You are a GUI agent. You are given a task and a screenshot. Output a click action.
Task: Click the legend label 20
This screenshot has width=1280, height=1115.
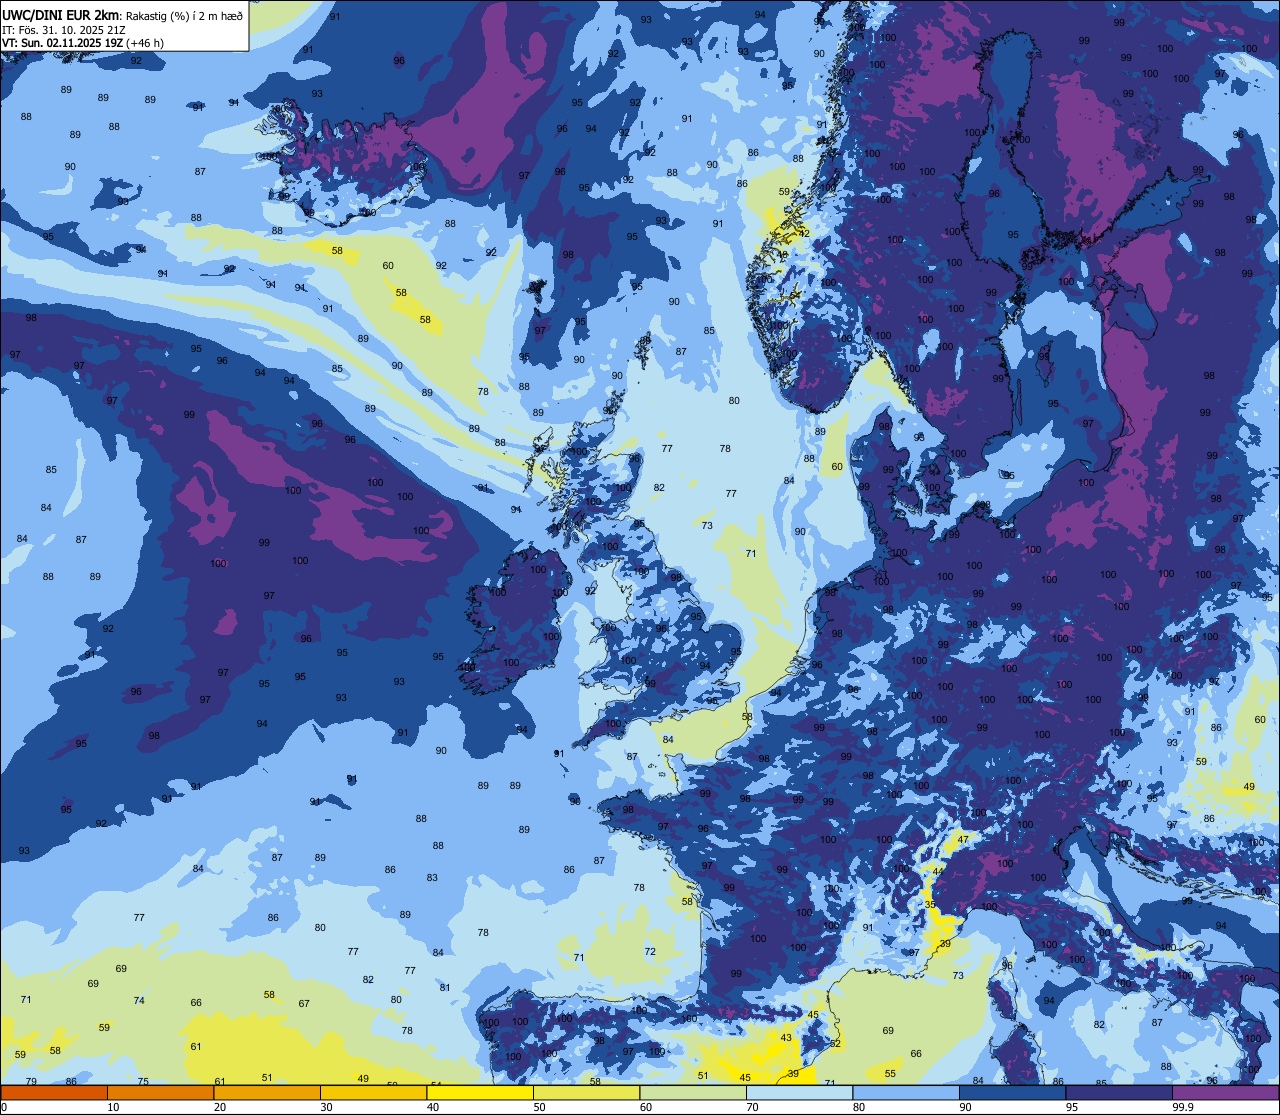tap(220, 1107)
